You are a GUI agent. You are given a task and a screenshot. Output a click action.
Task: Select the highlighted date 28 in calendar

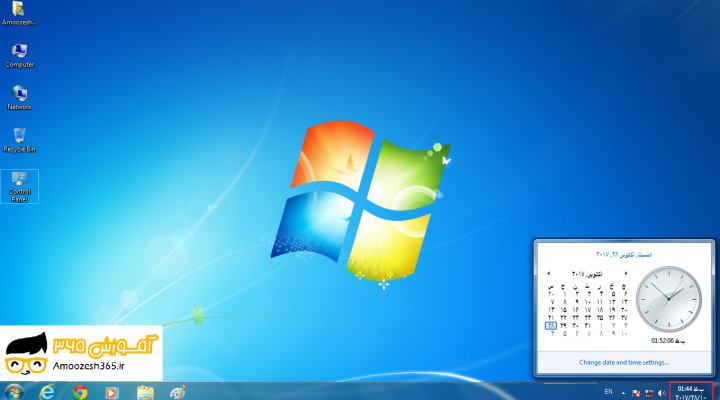click(551, 326)
